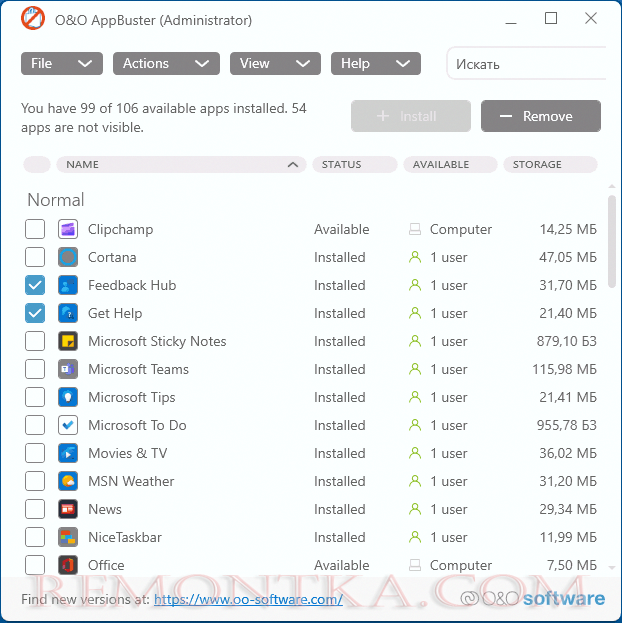
Task: Check the Clipchamp checkbox
Action: 35,229
